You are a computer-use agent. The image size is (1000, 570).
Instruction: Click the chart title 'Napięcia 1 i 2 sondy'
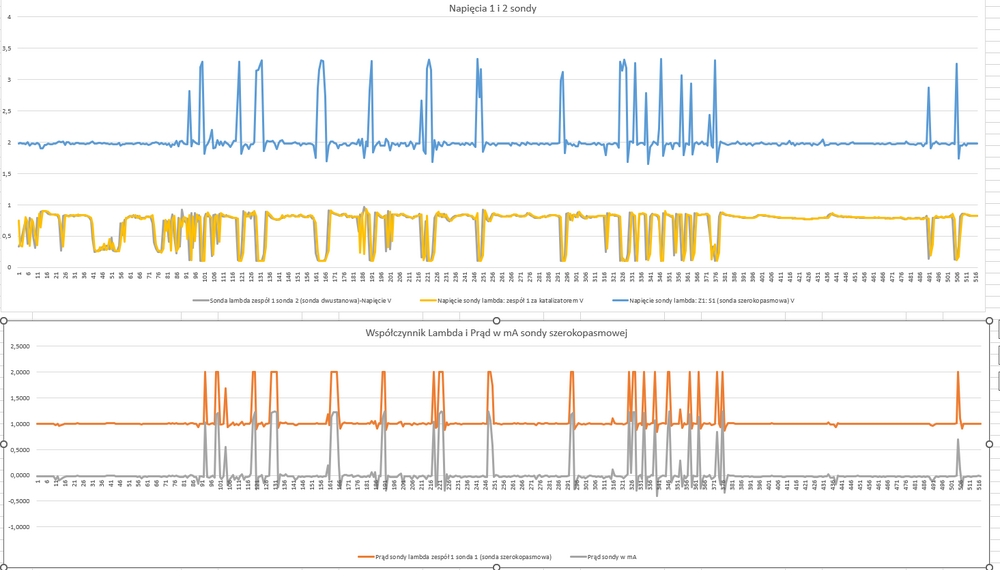click(x=499, y=8)
